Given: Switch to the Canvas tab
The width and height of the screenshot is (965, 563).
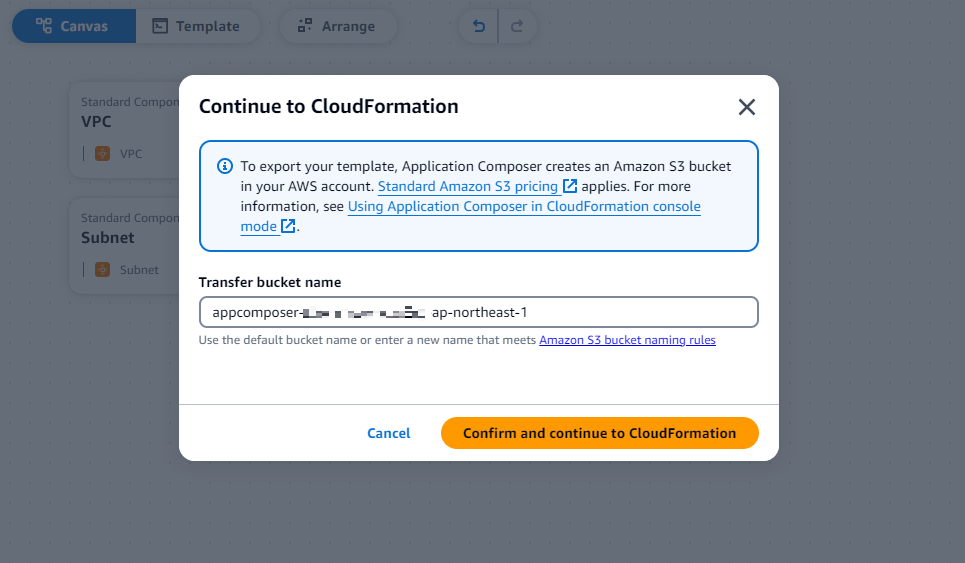Looking at the screenshot, I should click(74, 26).
